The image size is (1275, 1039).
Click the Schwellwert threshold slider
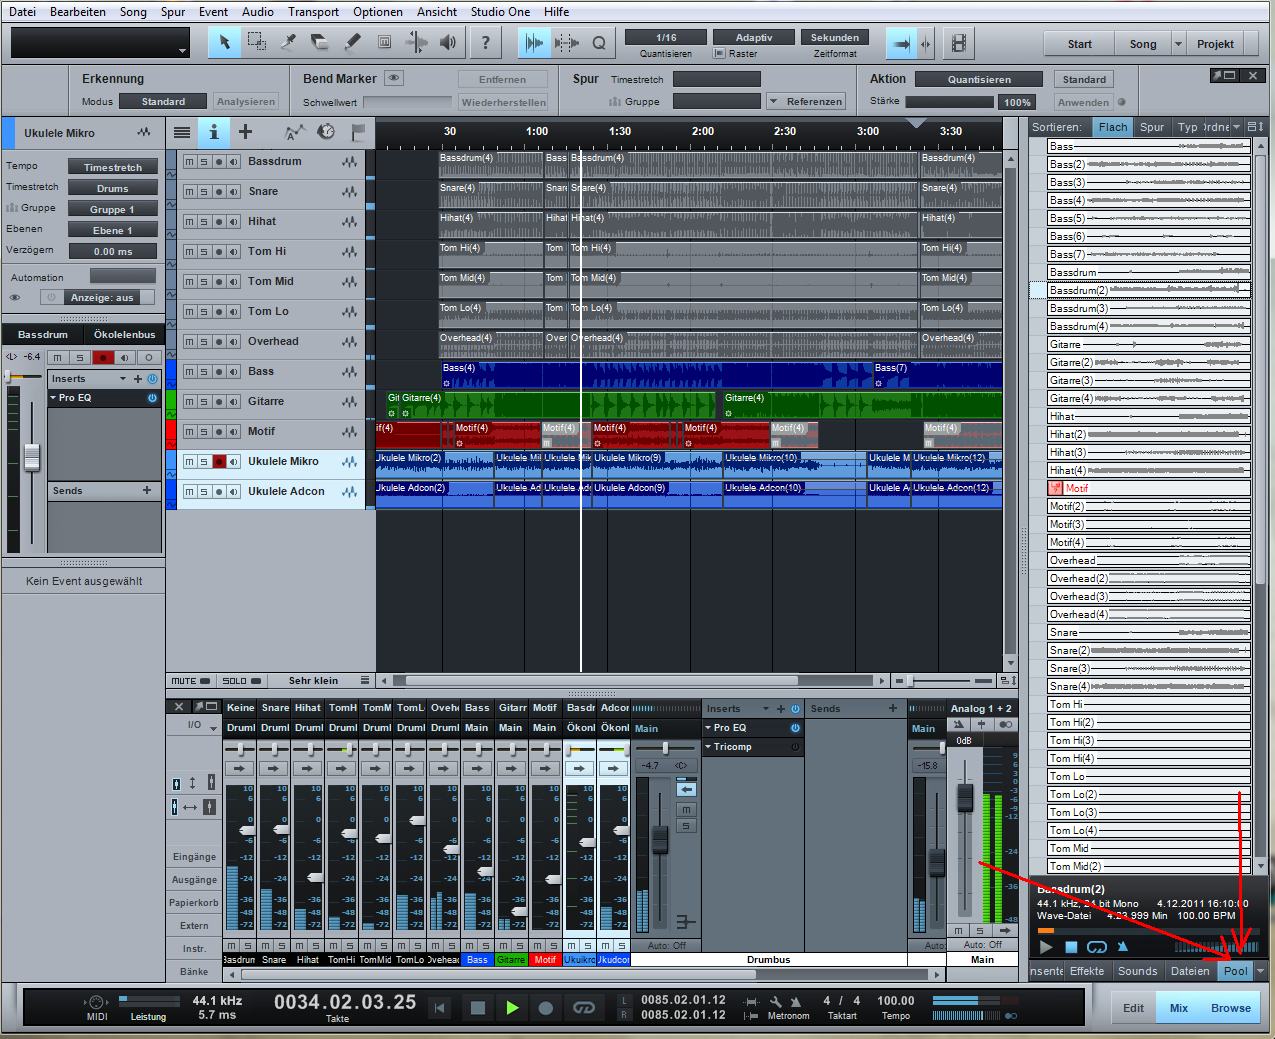[408, 102]
